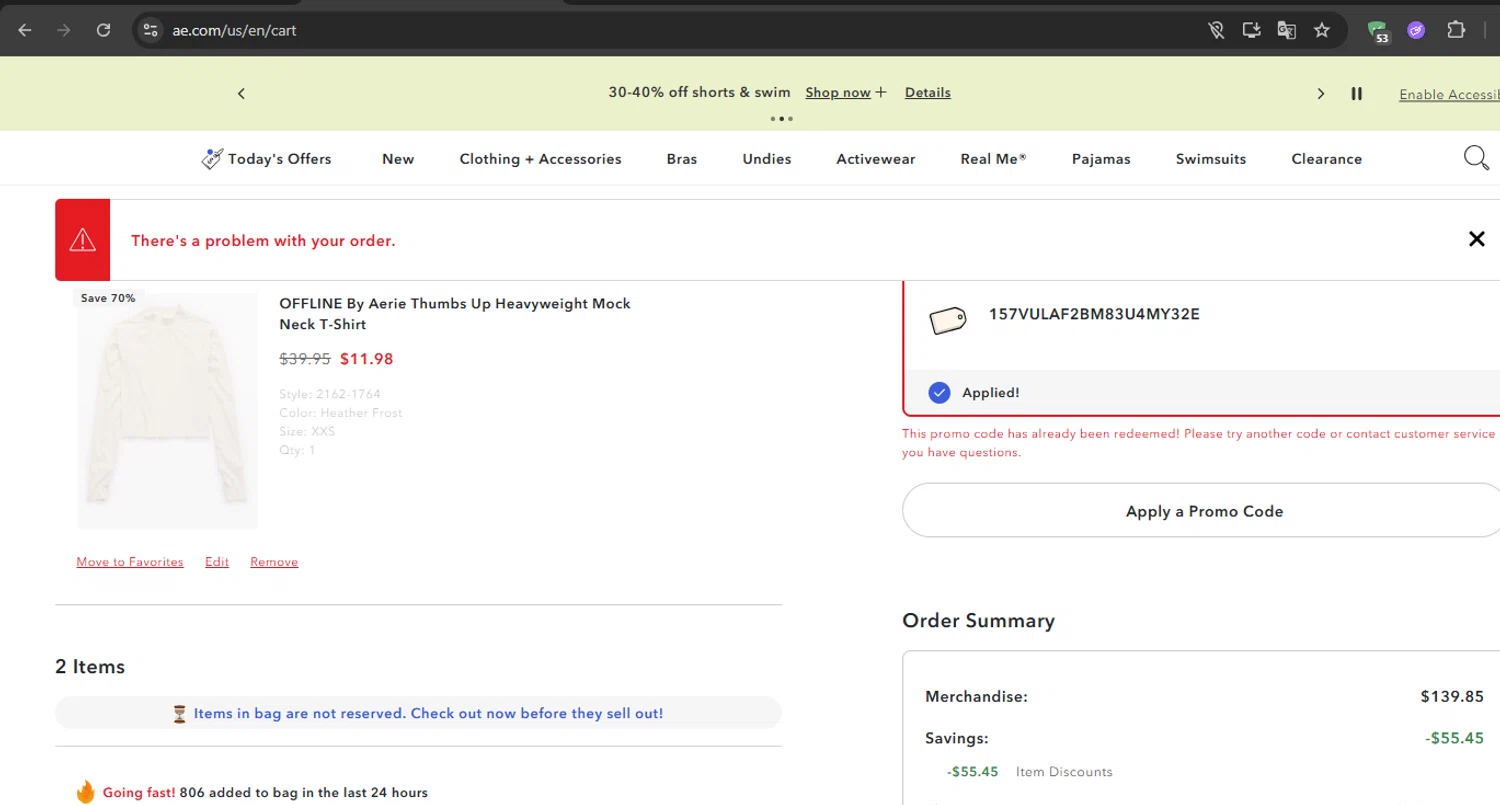Bookmark page with star icon

[1322, 30]
